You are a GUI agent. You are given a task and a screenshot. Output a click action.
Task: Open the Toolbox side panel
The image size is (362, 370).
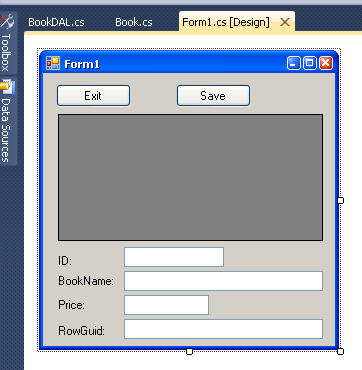pyautogui.click(x=8, y=43)
